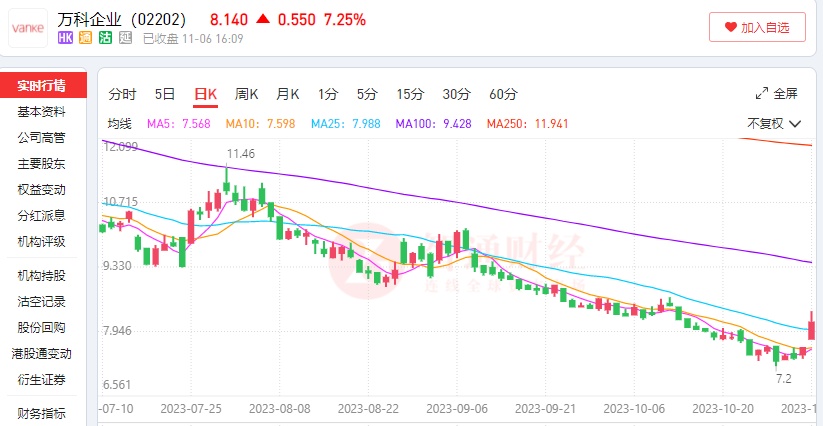The image size is (823, 426).
Task: Open 实时行情 sidebar item
Action: 42,86
